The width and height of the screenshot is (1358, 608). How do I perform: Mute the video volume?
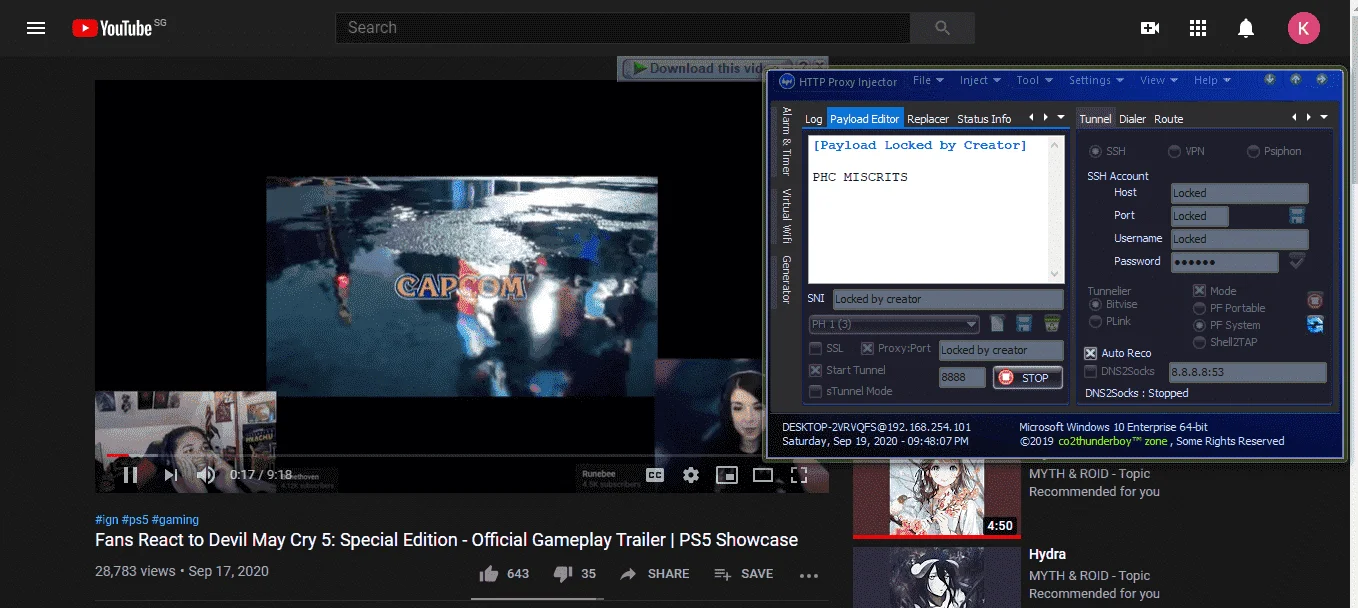click(x=206, y=475)
